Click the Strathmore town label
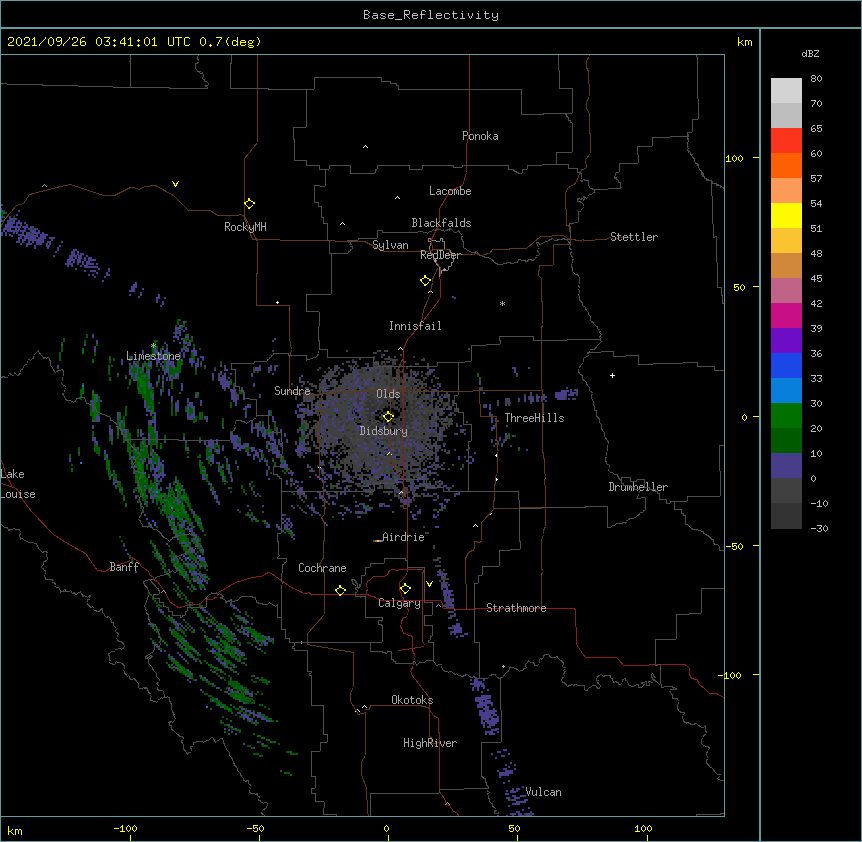Viewport: 862px width, 842px height. (x=516, y=608)
